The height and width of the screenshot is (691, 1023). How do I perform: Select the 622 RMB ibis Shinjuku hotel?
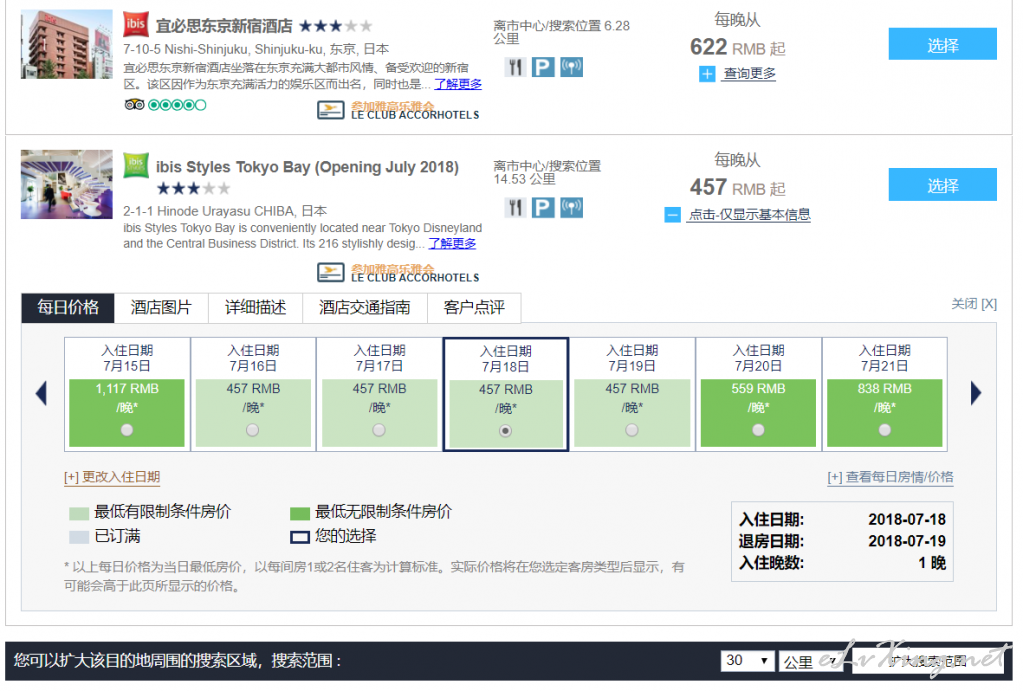tap(942, 44)
